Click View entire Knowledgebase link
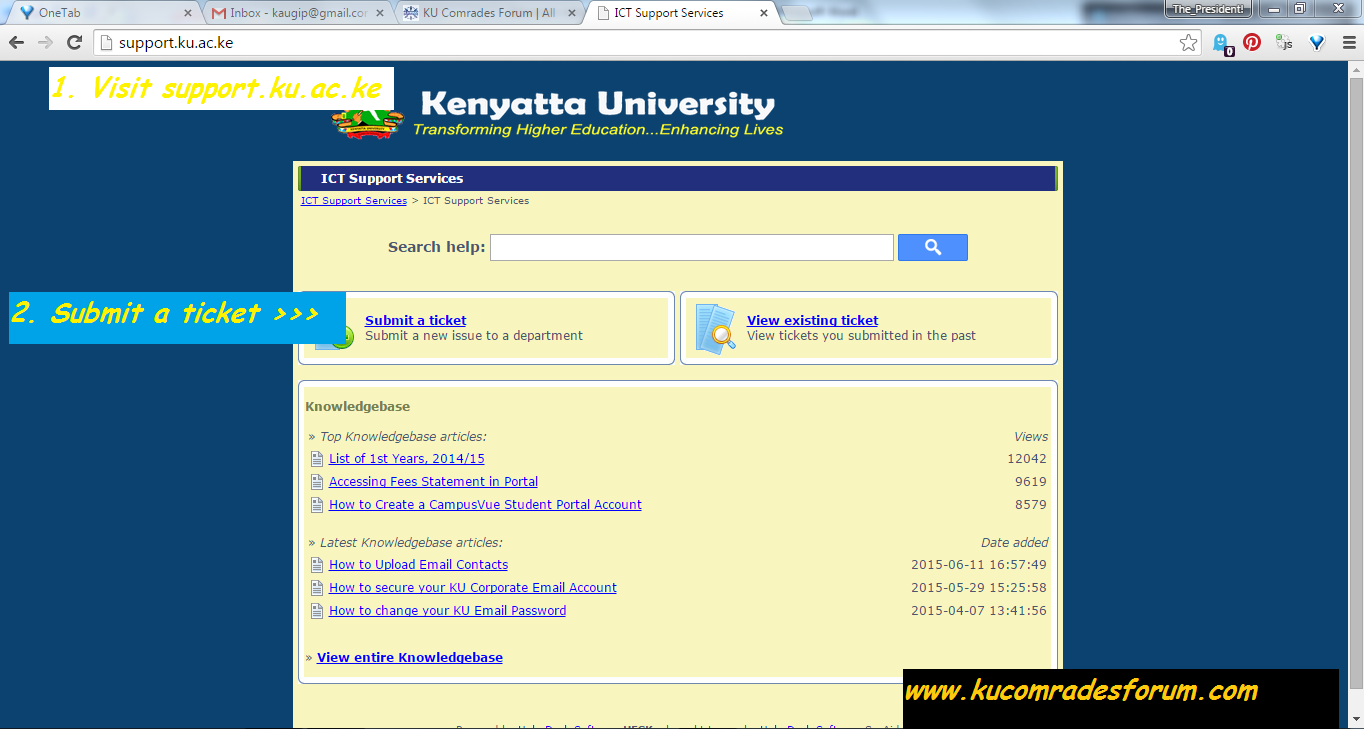Image resolution: width=1364 pixels, height=729 pixels. click(x=410, y=658)
